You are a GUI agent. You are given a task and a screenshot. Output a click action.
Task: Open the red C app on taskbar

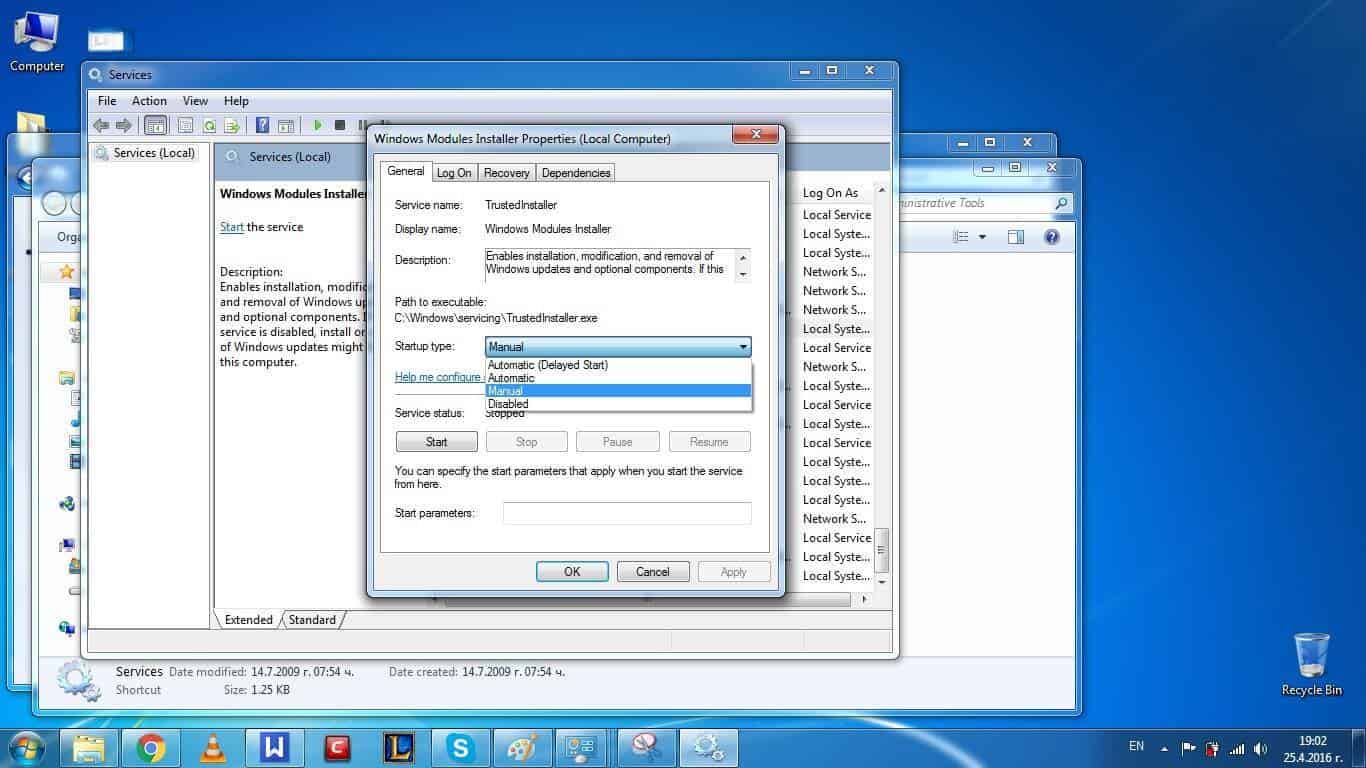click(337, 747)
